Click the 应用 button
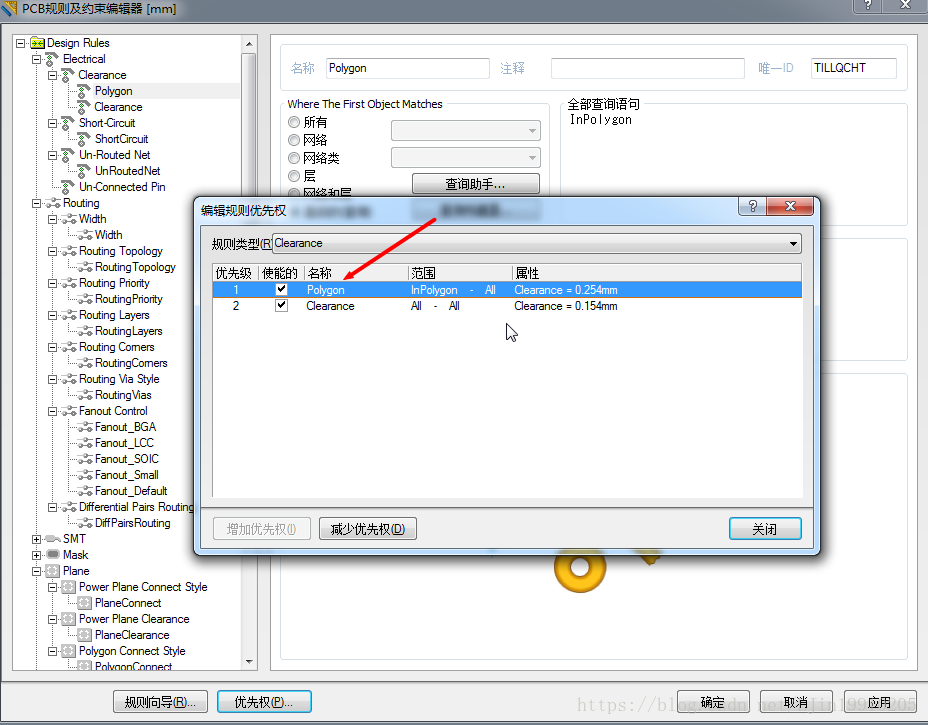This screenshot has width=928, height=725. pos(879,702)
